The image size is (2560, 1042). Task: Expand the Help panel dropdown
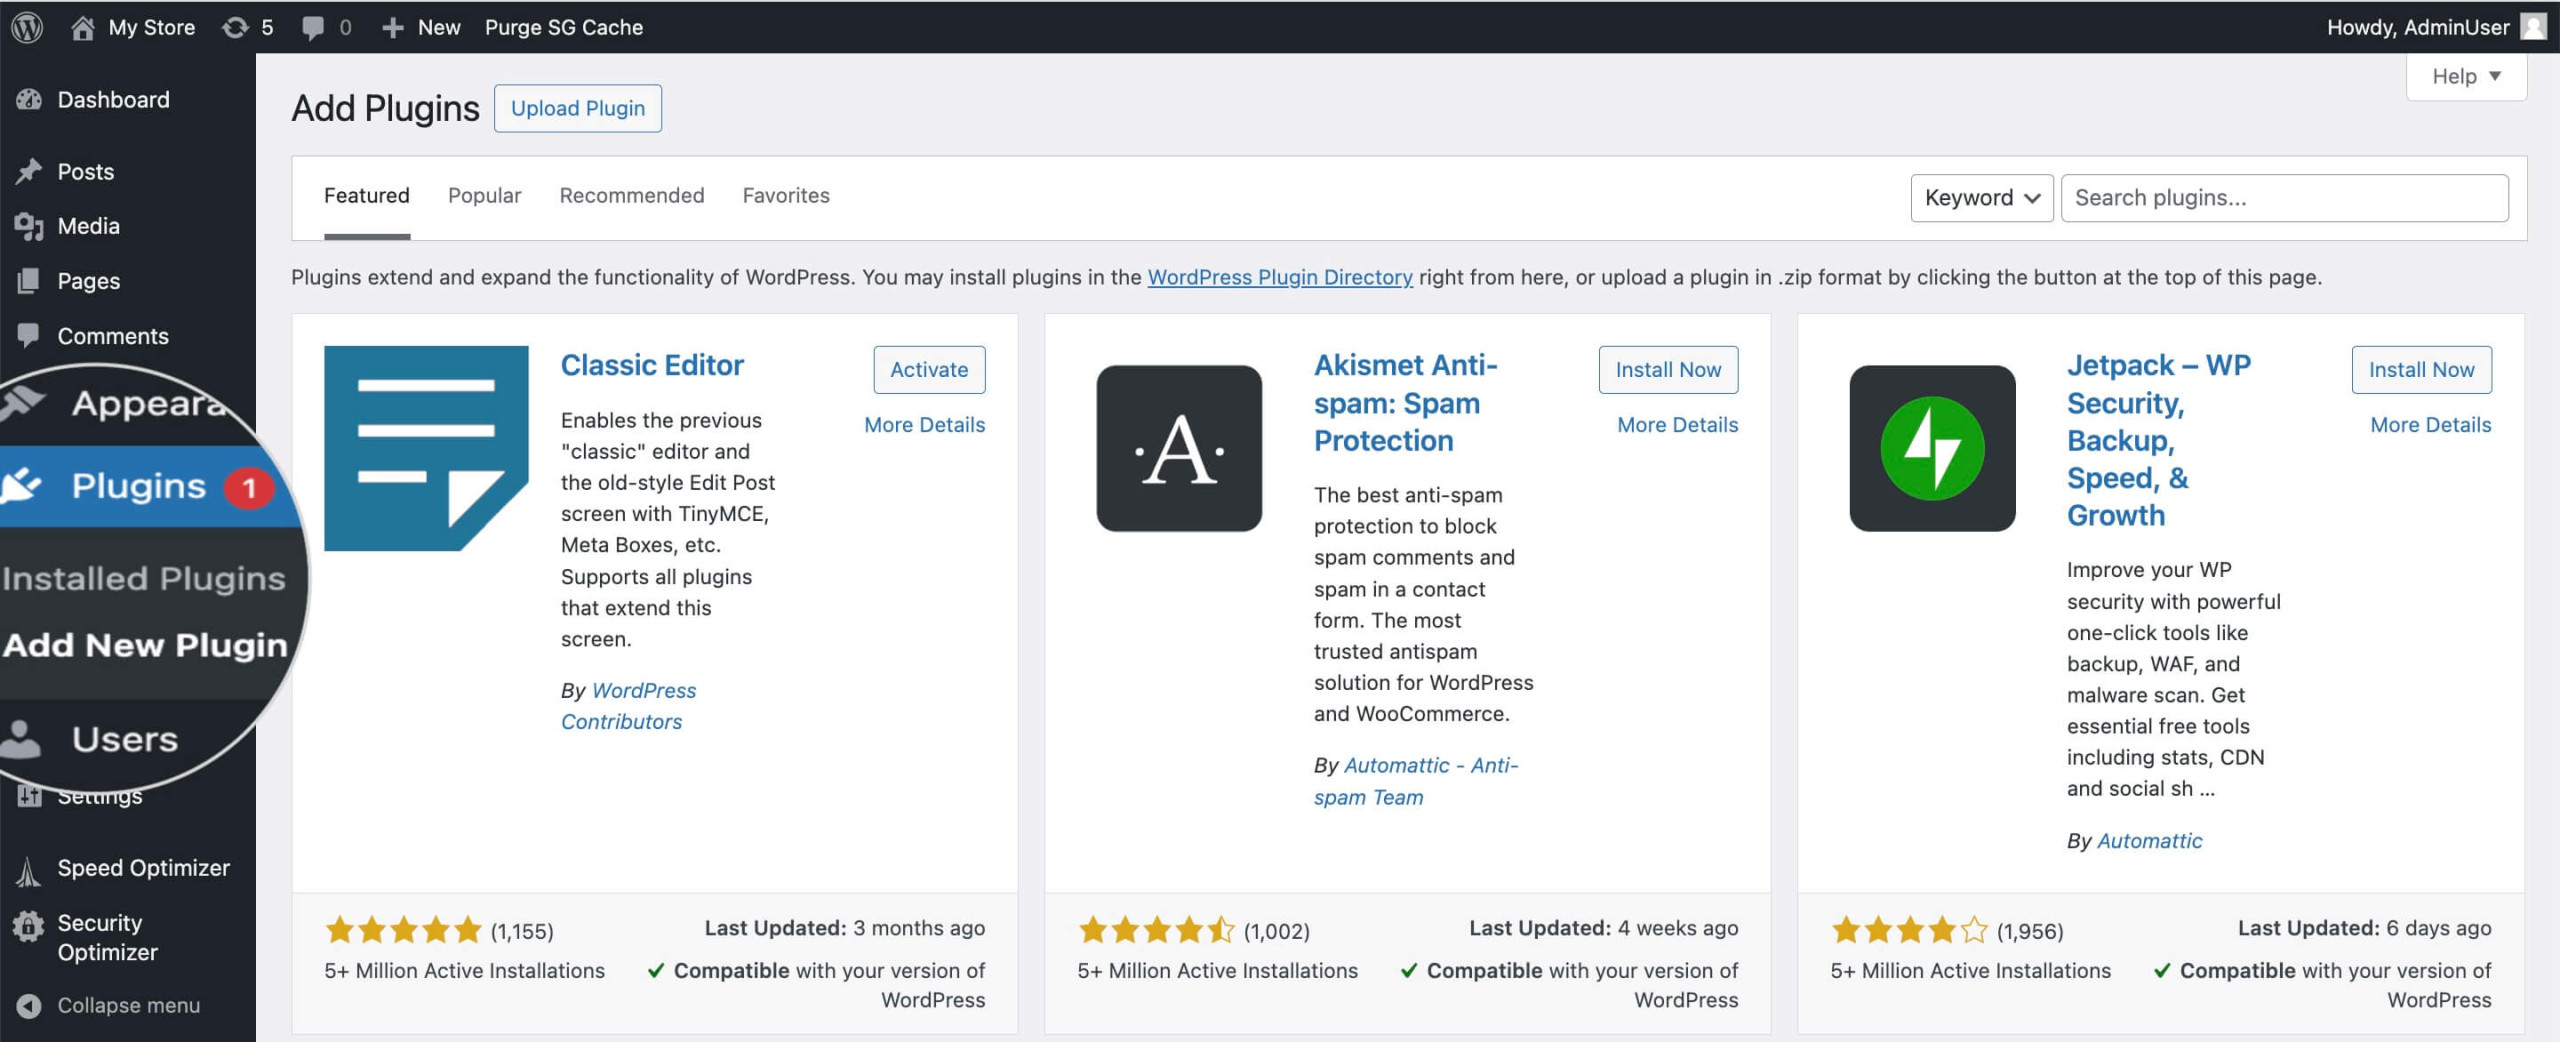tap(2465, 76)
